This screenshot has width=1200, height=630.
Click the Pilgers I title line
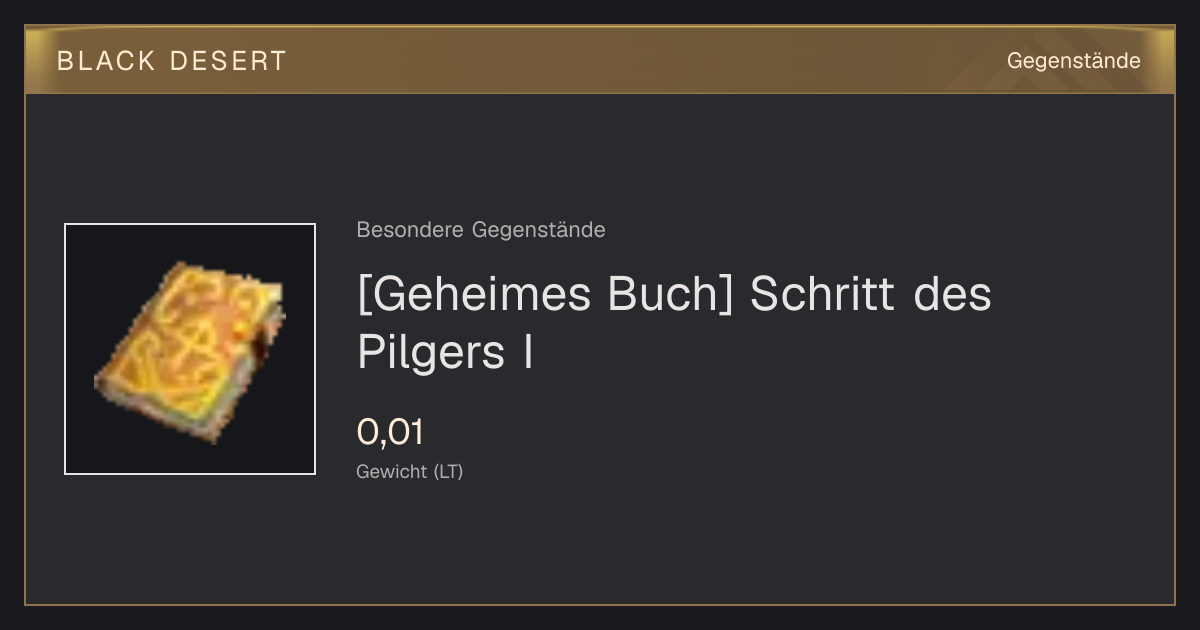[445, 355]
